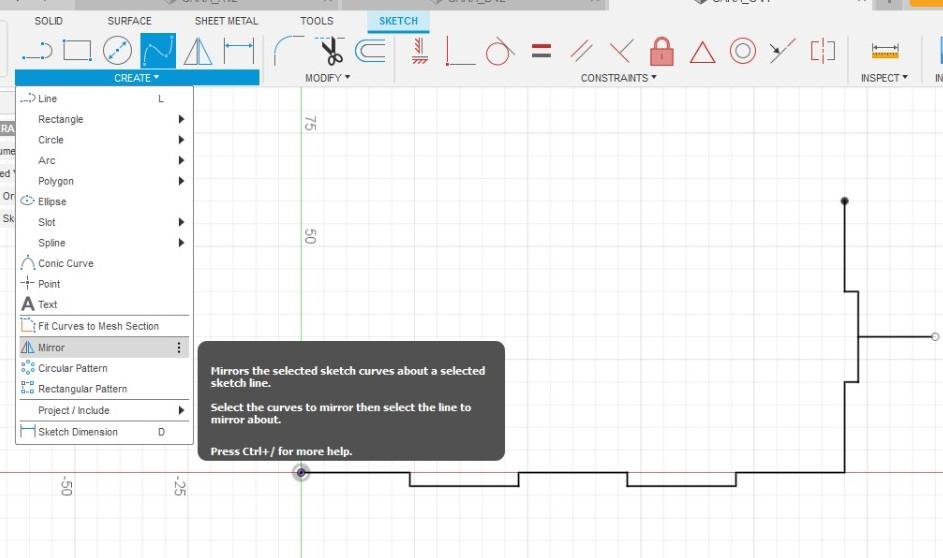943x558 pixels.
Task: Choose Sketch Dimension menu entry
Action: [x=103, y=432]
